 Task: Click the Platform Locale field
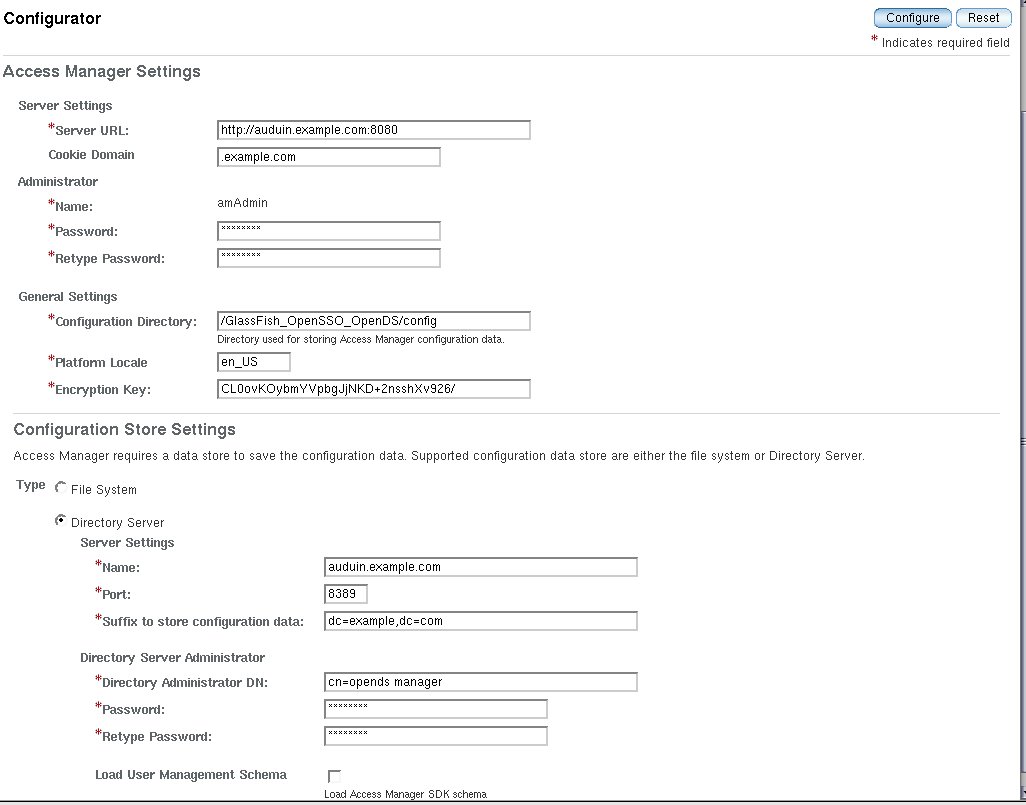coord(253,362)
